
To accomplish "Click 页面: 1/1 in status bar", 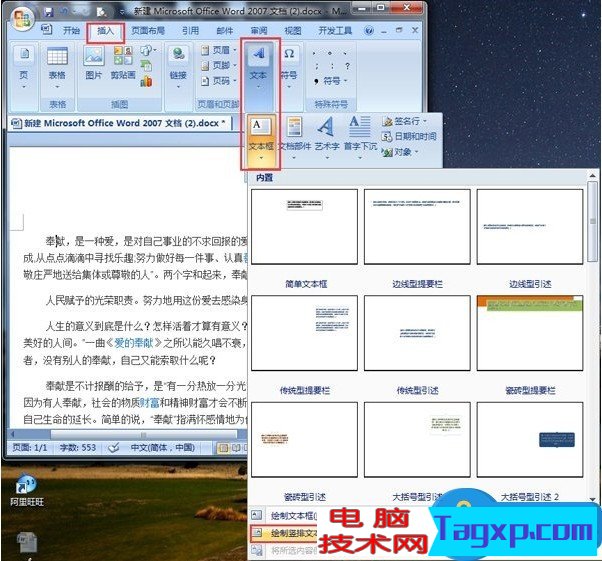I will coord(30,448).
